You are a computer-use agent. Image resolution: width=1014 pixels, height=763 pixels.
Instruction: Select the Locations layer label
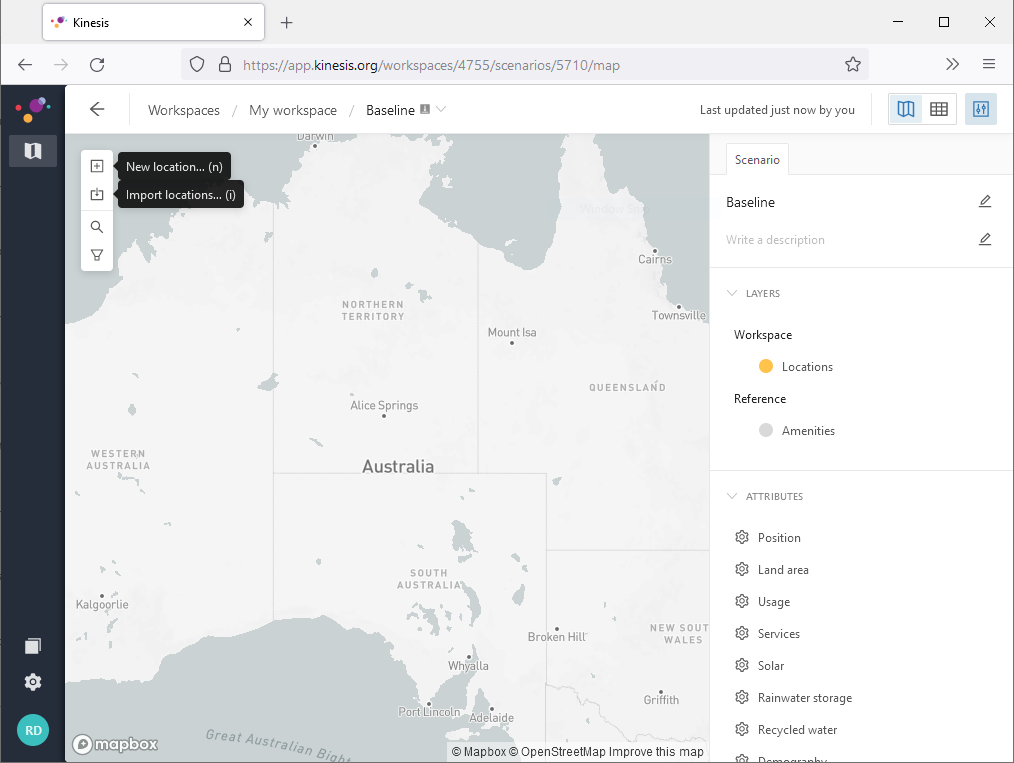tap(807, 367)
